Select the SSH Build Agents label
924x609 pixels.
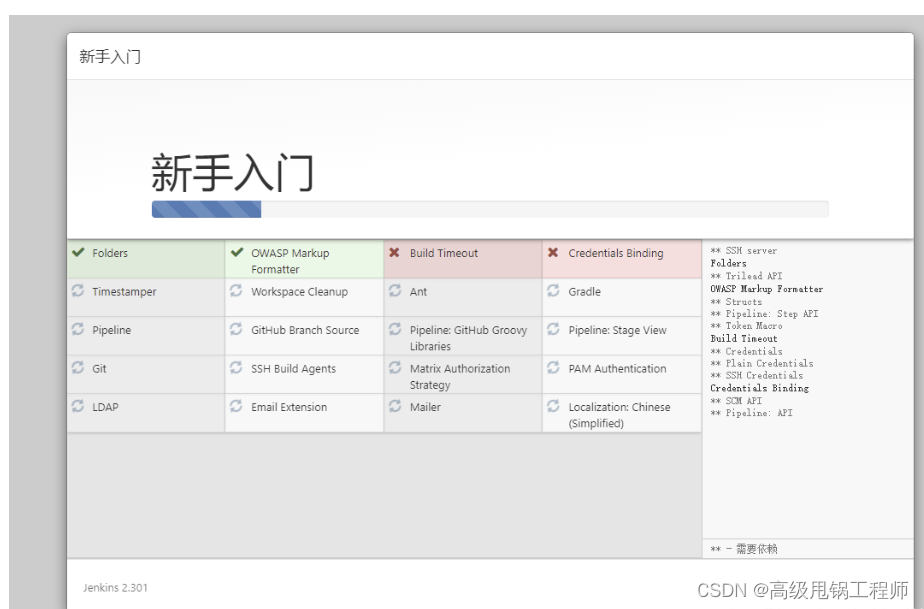point(293,368)
